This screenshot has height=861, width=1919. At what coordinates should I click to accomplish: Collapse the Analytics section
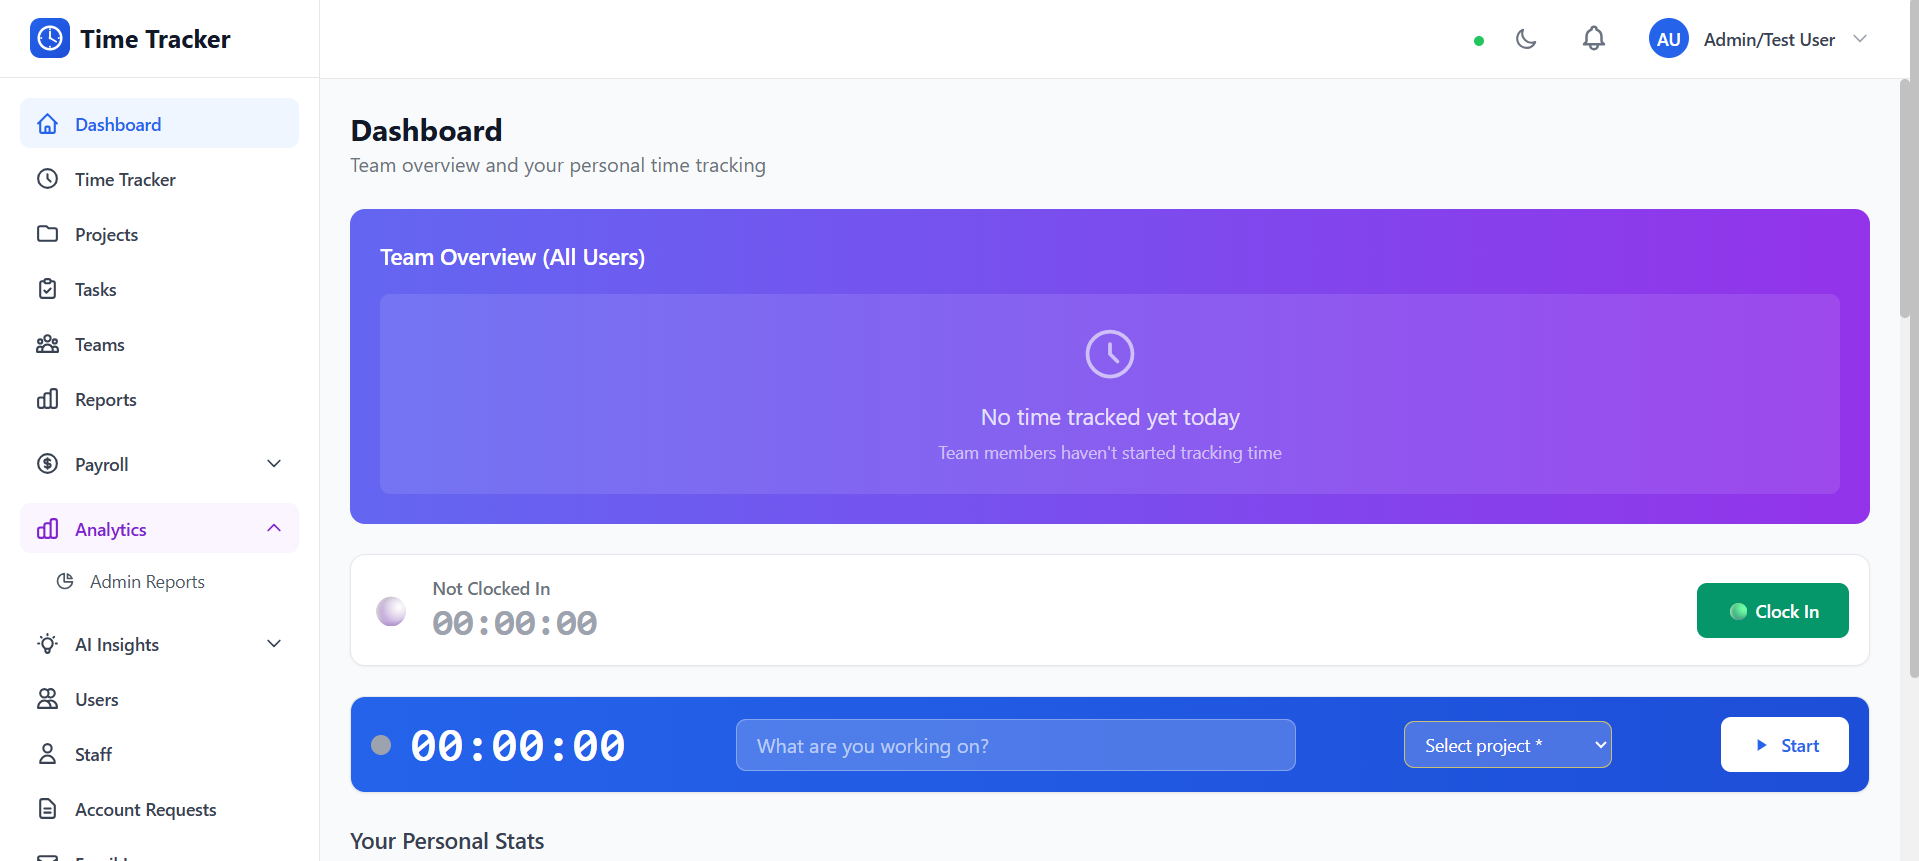[273, 528]
